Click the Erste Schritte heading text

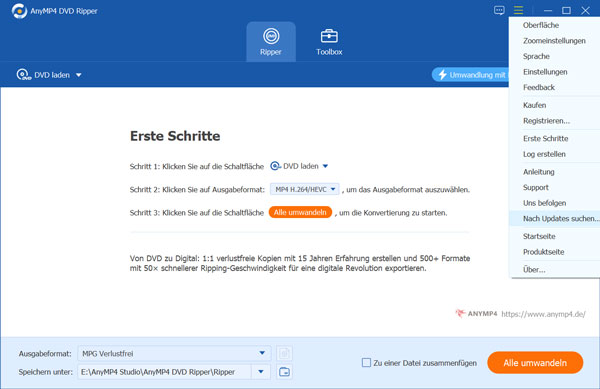(175, 136)
